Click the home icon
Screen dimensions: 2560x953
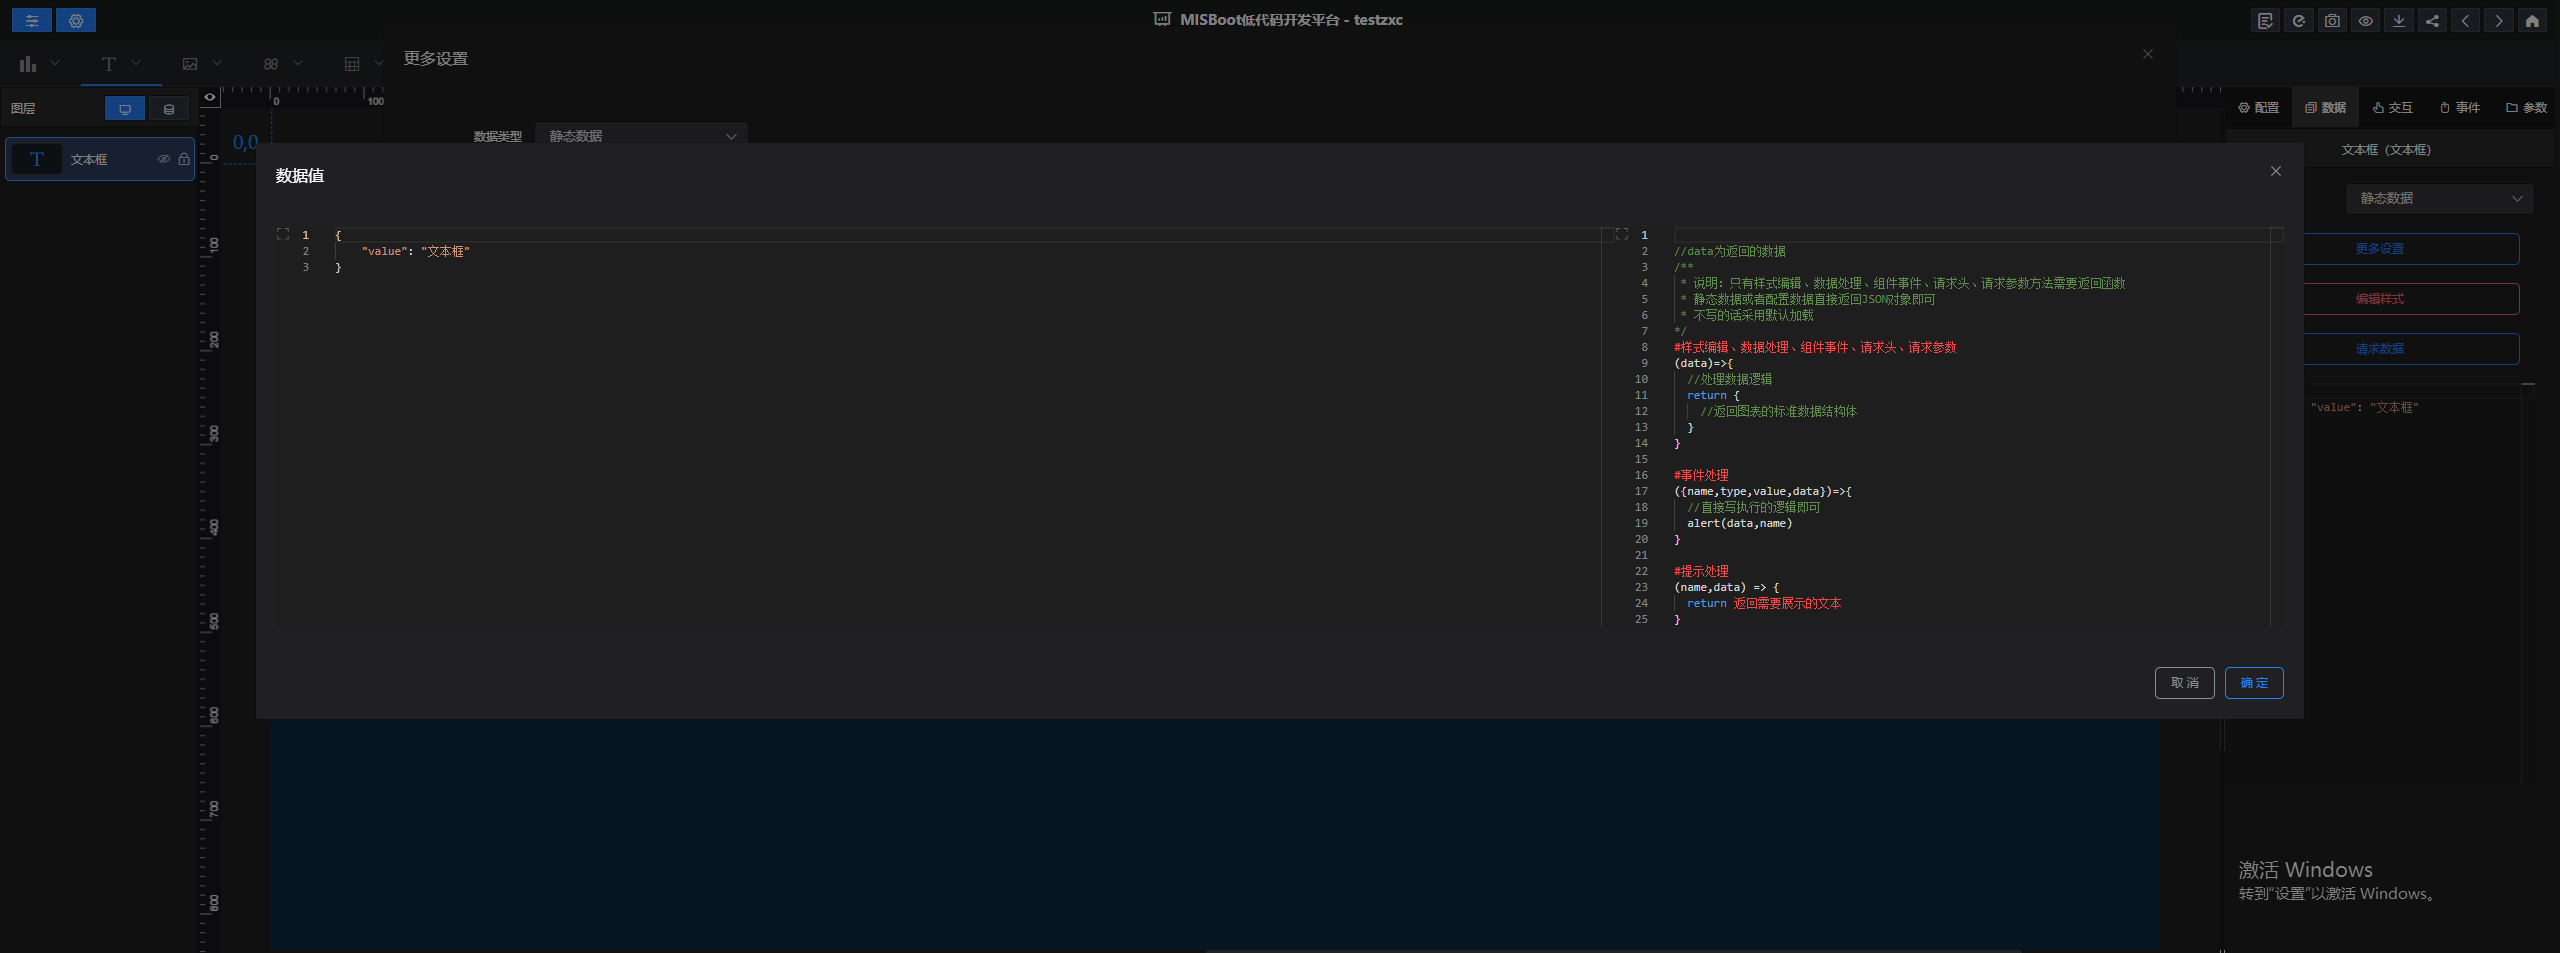(2532, 21)
